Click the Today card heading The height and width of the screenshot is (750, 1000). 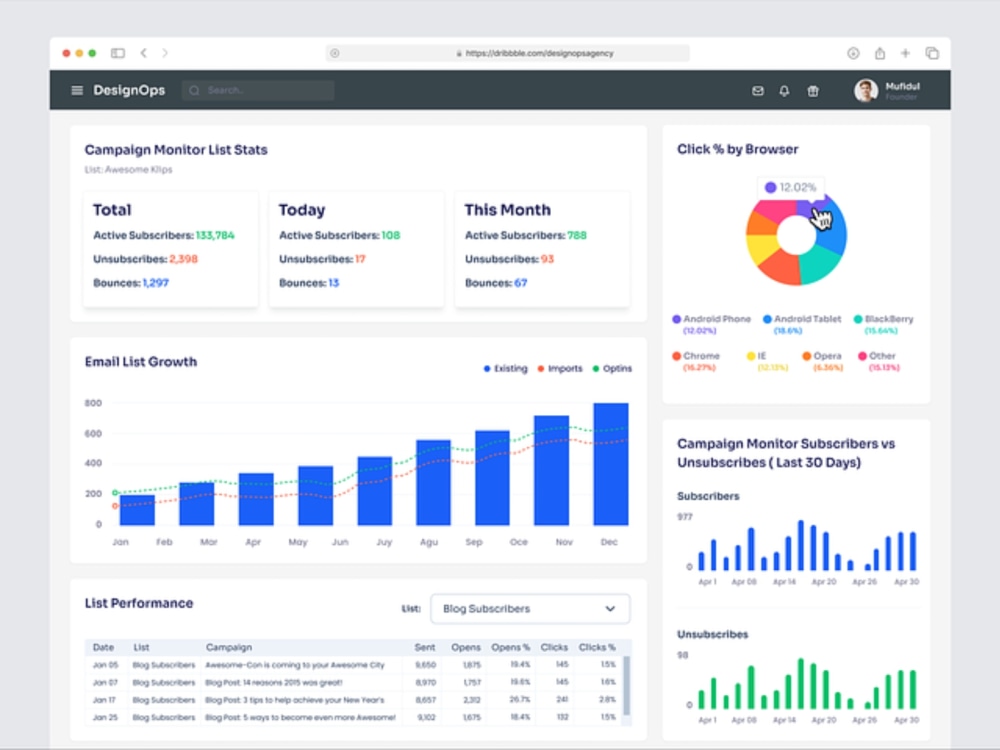point(302,210)
